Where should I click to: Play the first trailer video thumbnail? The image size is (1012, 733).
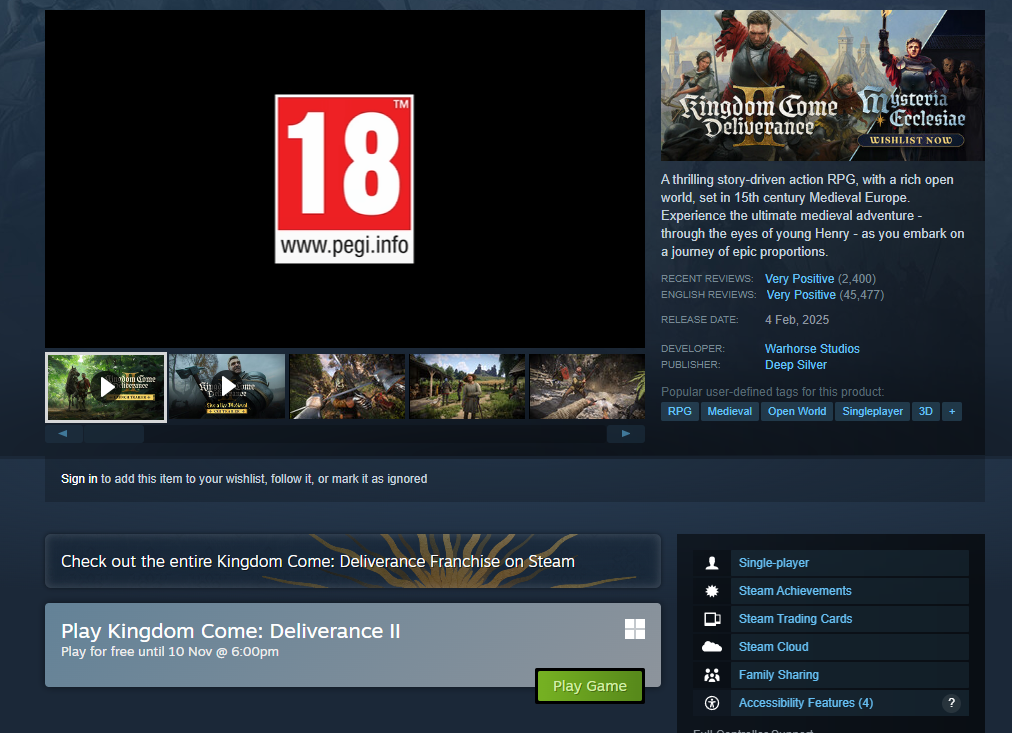[x=106, y=386]
